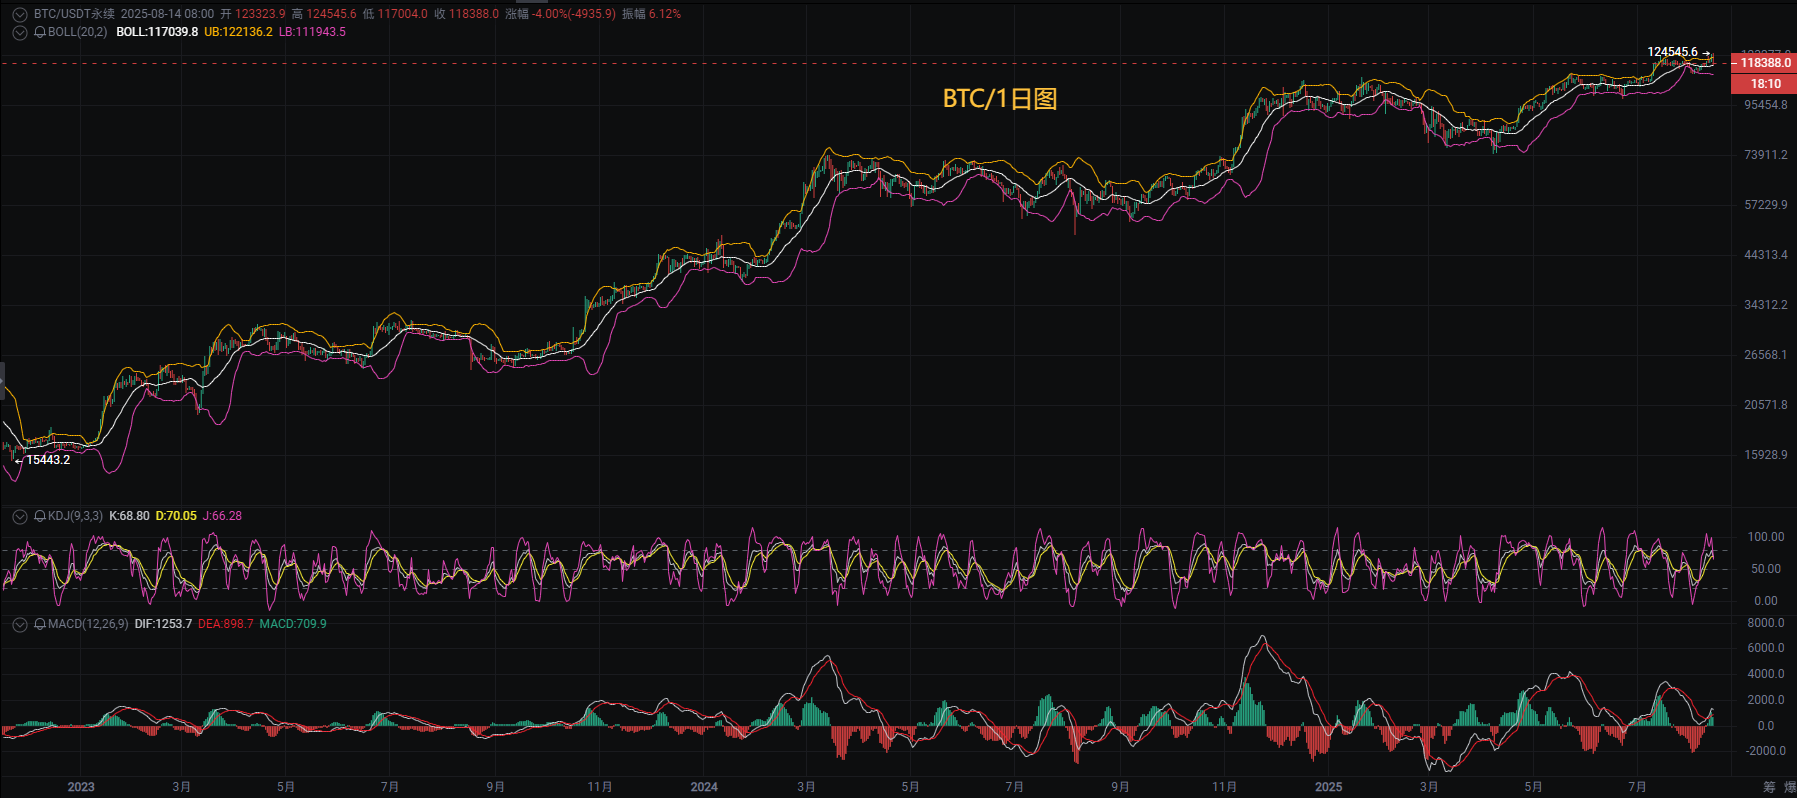Click the DEA:898.7 value

click(225, 624)
